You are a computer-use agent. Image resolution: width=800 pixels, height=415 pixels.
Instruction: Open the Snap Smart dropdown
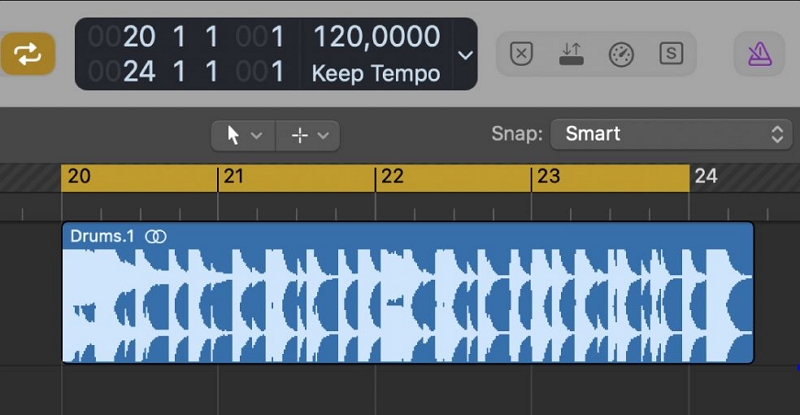(671, 134)
